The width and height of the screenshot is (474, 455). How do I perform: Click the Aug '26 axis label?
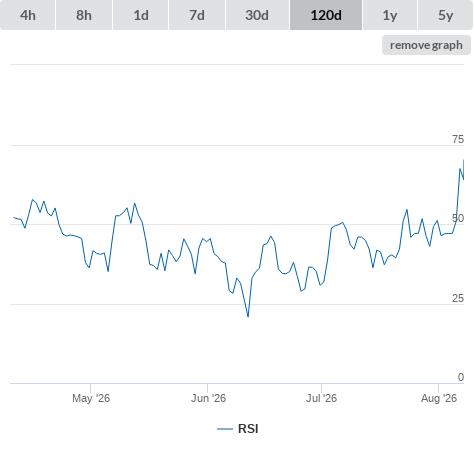coord(439,398)
